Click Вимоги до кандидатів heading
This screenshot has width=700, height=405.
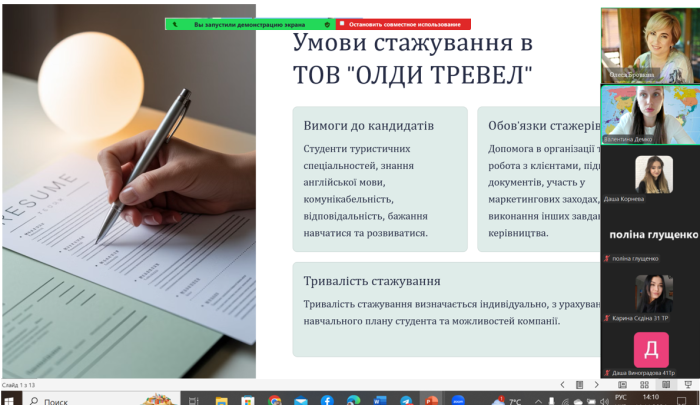click(x=368, y=125)
